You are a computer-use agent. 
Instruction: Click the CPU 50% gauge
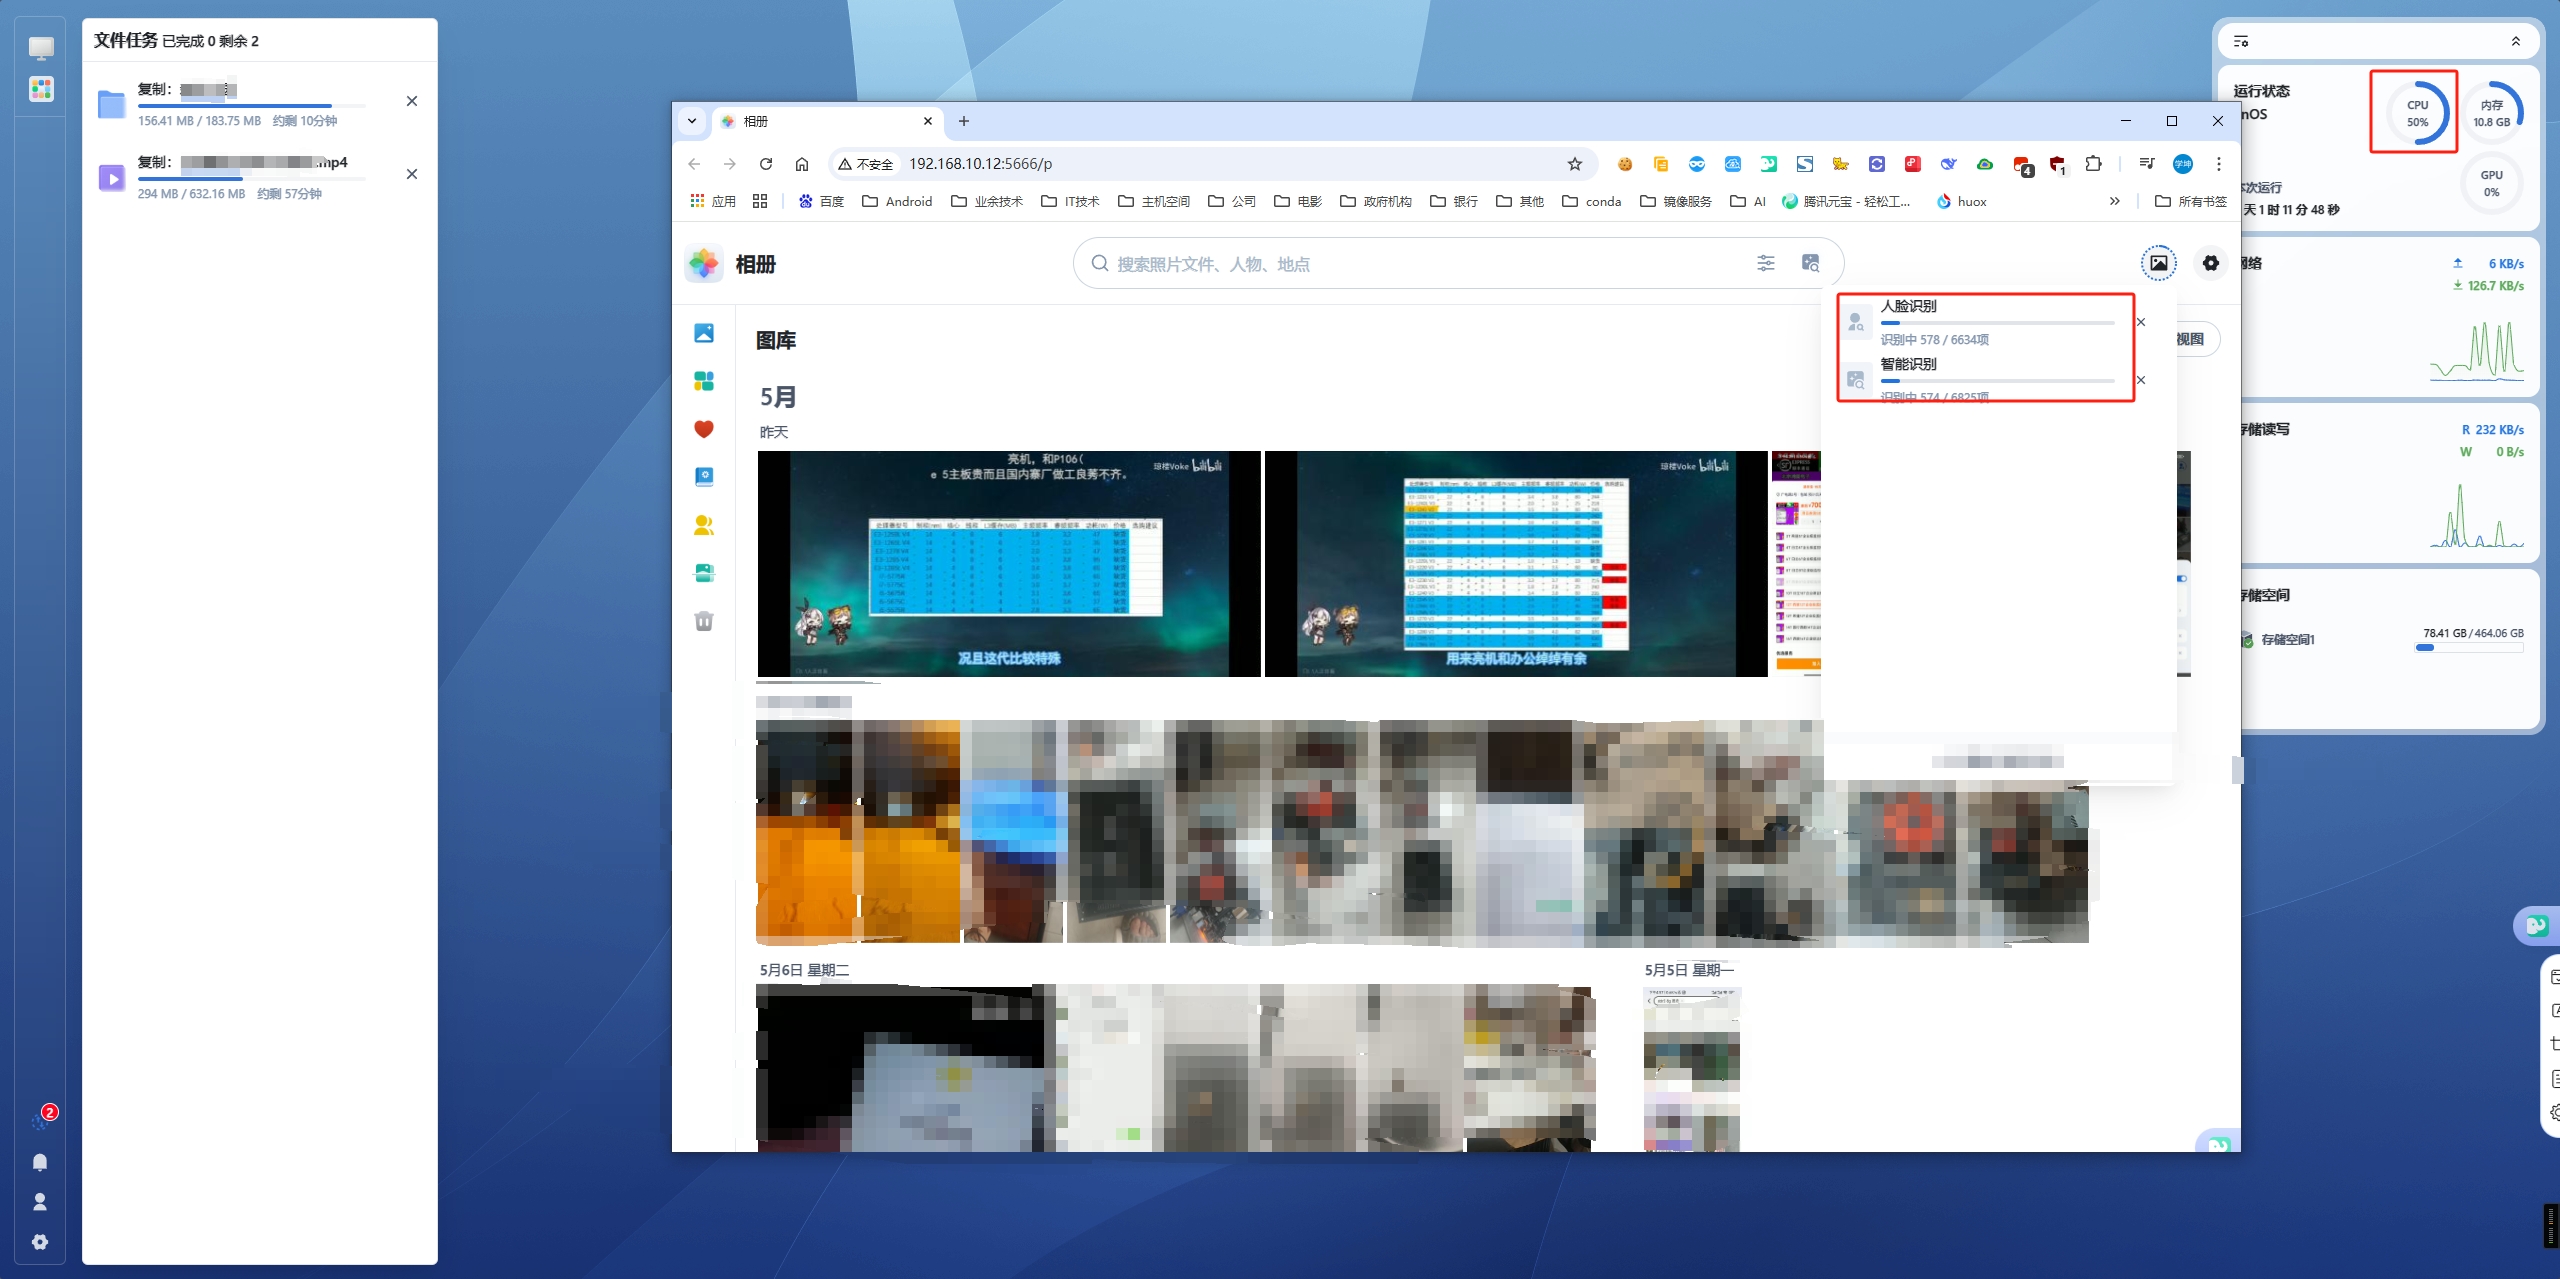(2416, 113)
